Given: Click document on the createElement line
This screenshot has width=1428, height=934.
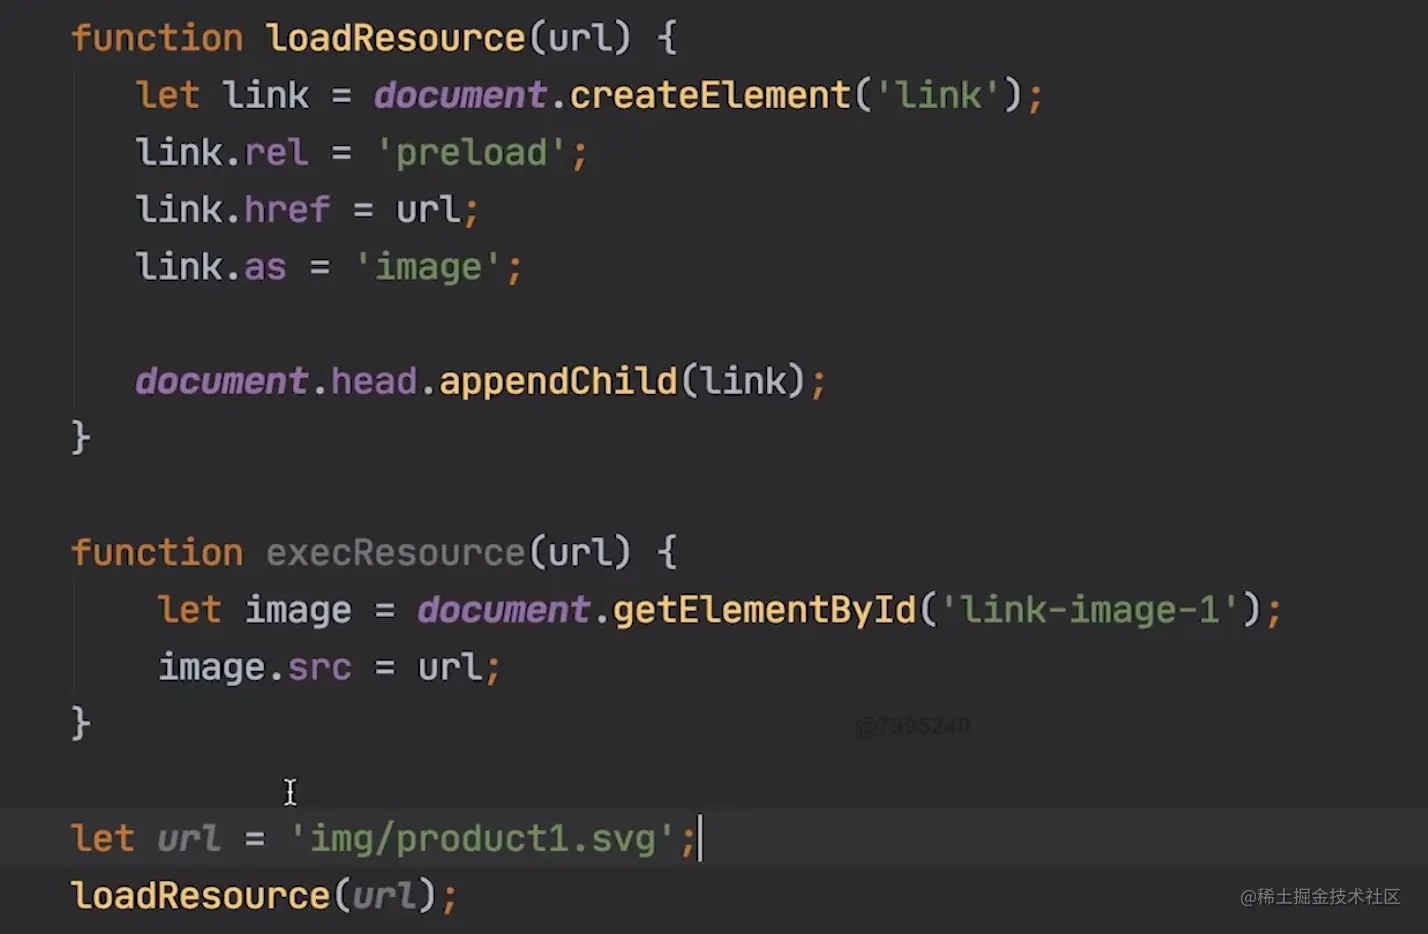Looking at the screenshot, I should [460, 95].
